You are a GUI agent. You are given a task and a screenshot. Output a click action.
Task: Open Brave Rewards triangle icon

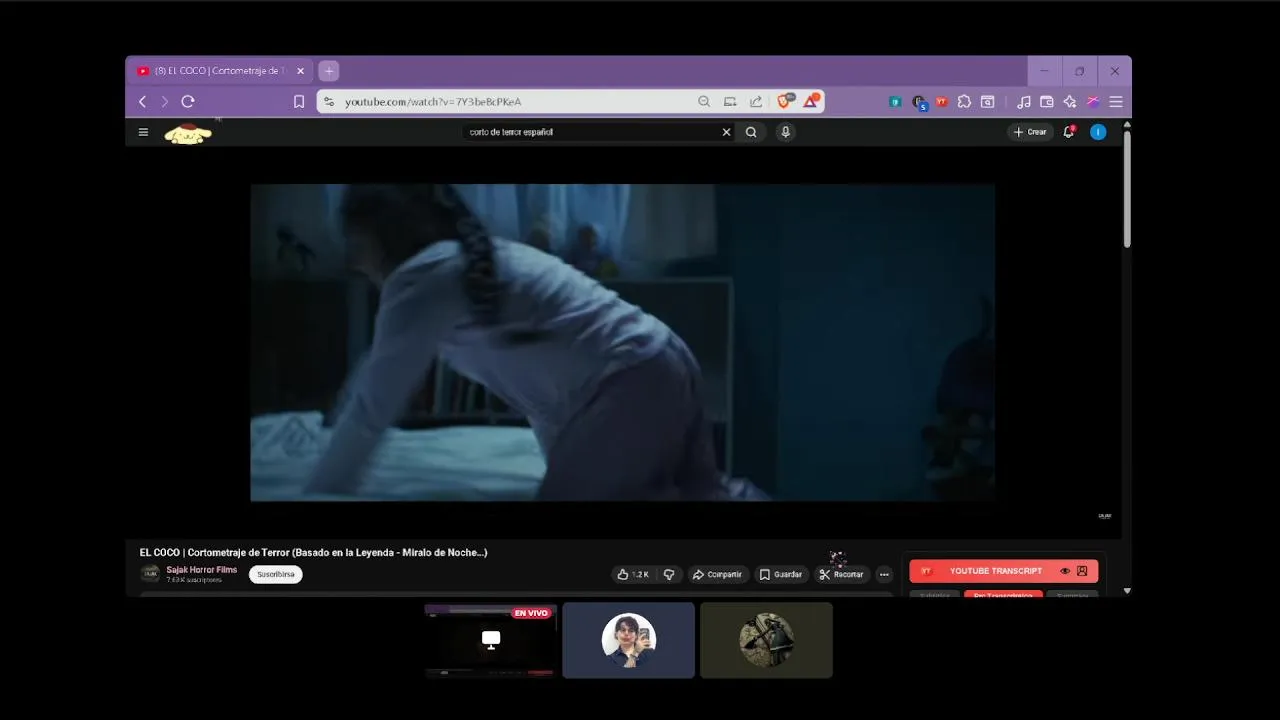(811, 100)
